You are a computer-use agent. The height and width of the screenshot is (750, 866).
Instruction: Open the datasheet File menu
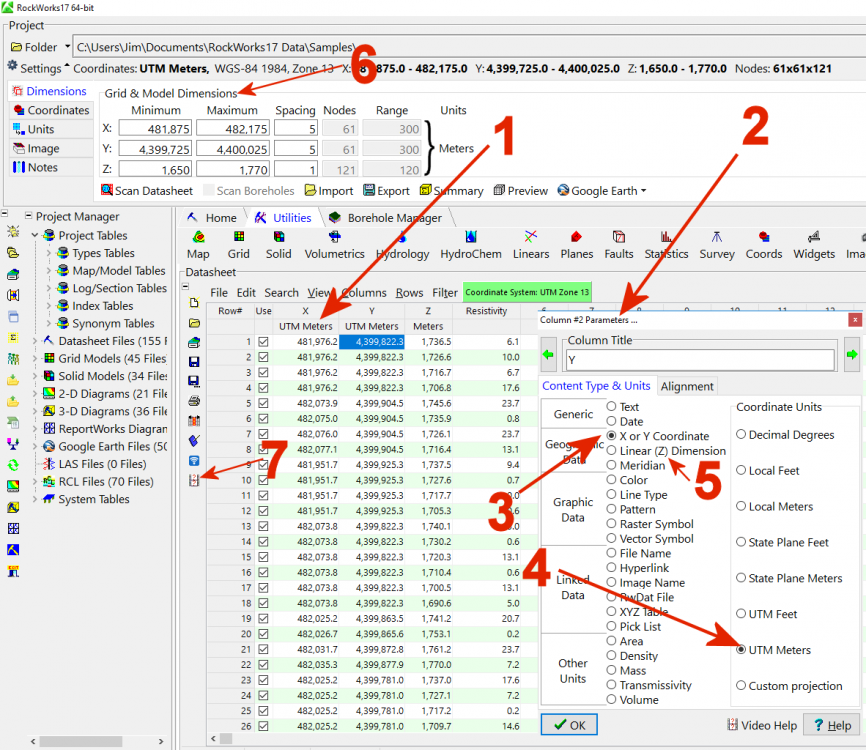tap(219, 293)
